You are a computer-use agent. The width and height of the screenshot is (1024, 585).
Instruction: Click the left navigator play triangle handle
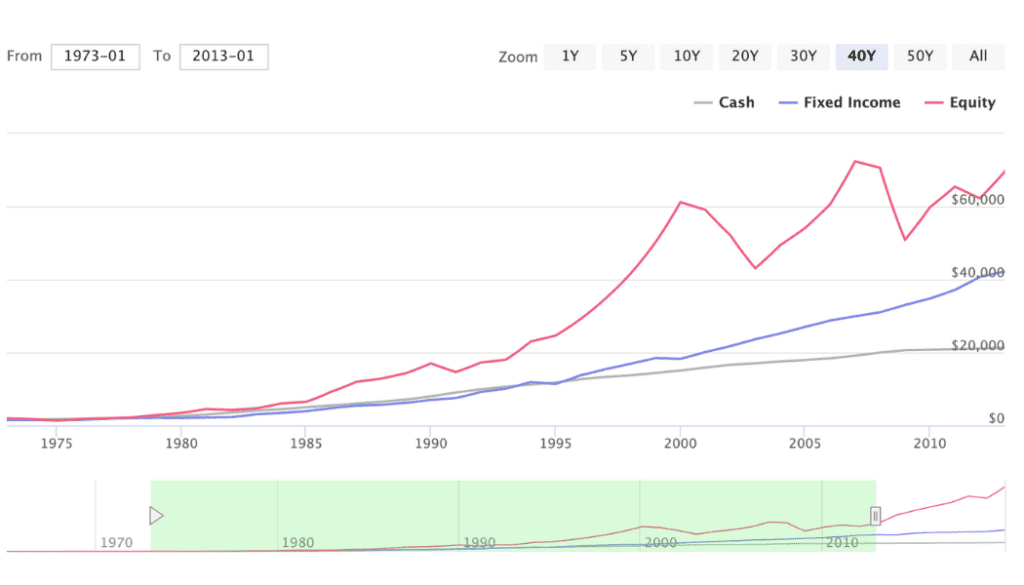(x=156, y=516)
